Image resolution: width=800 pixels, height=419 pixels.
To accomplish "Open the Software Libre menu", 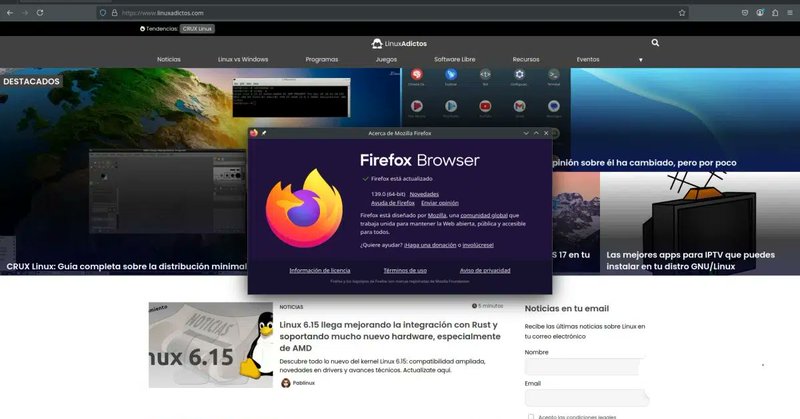I will point(455,59).
